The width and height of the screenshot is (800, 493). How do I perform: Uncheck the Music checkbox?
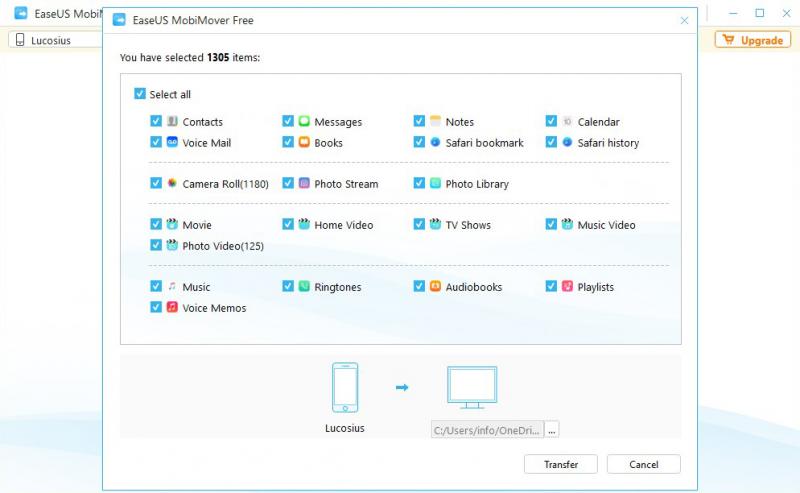click(x=156, y=286)
